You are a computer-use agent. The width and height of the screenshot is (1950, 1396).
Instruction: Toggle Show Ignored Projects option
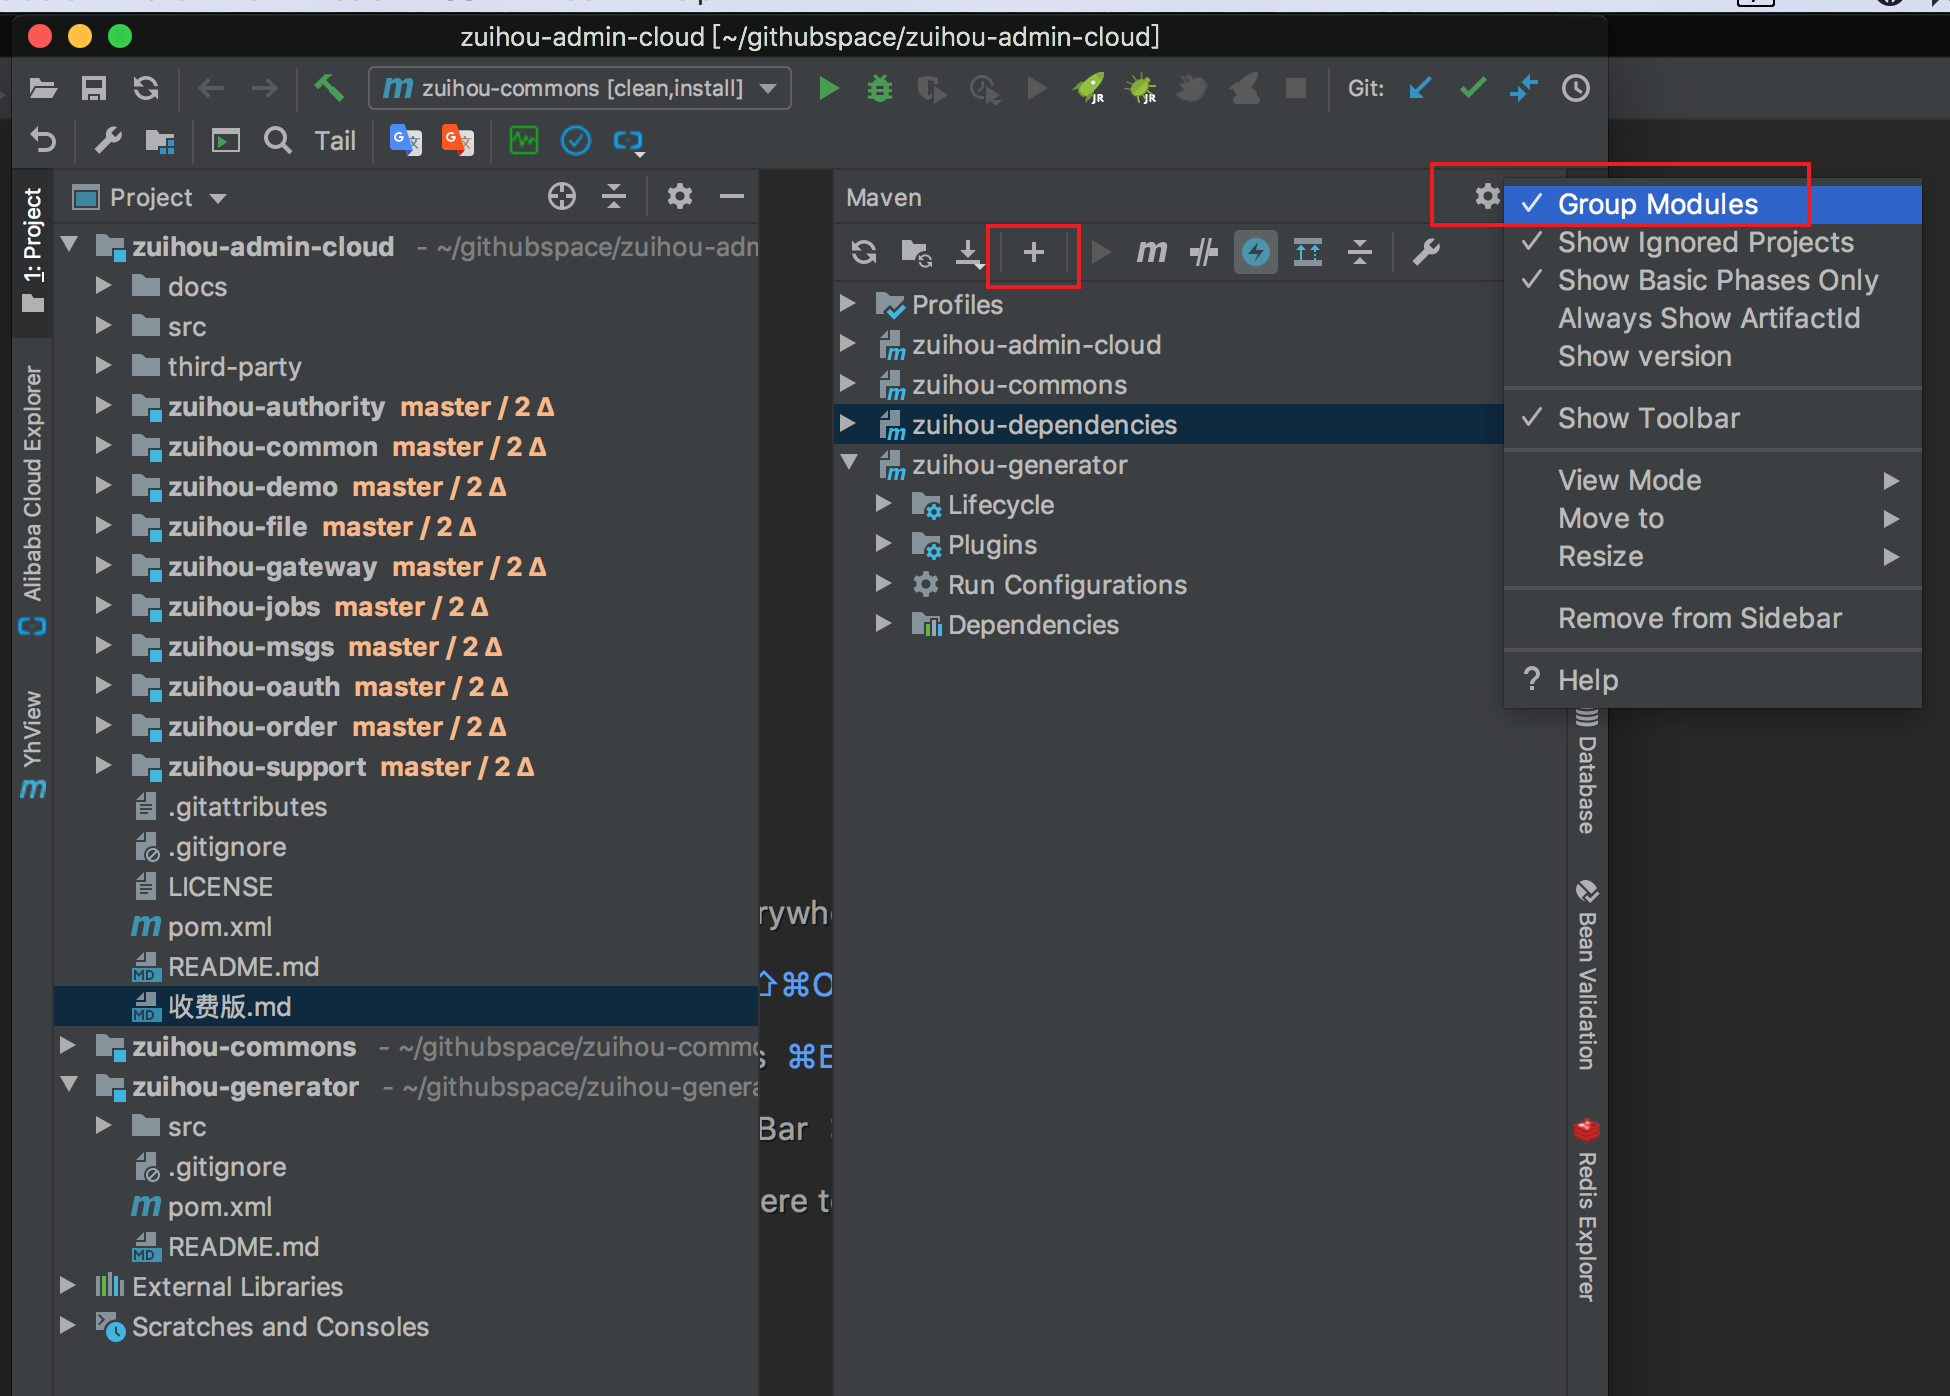(x=1712, y=242)
